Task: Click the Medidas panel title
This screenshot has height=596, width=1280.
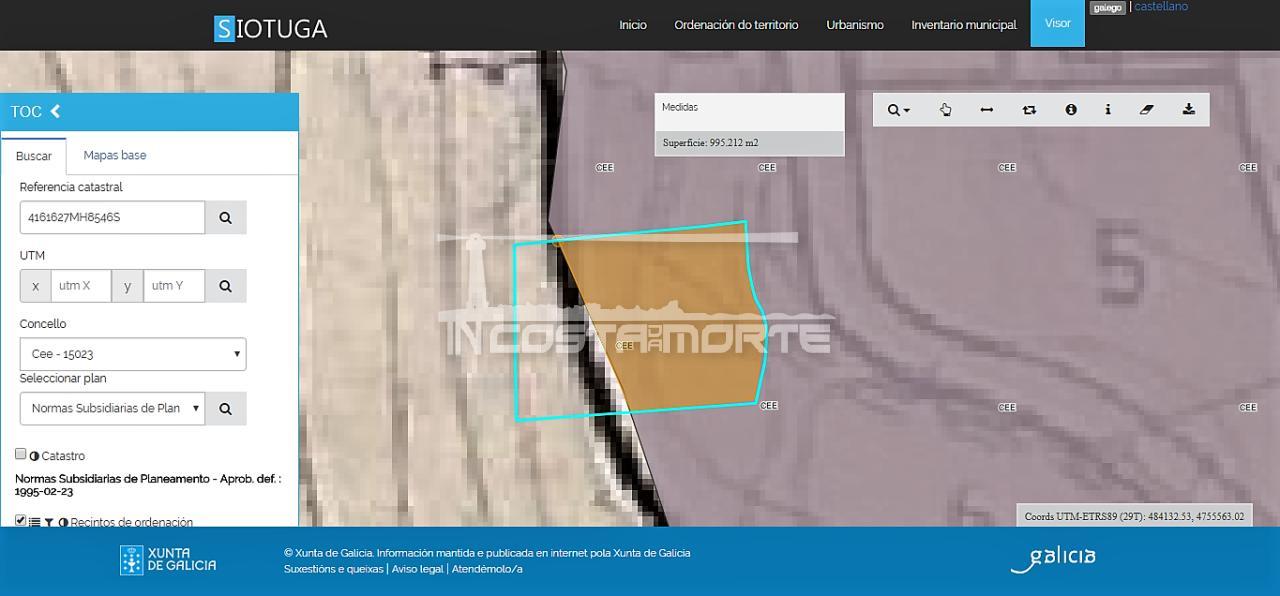Action: point(680,107)
